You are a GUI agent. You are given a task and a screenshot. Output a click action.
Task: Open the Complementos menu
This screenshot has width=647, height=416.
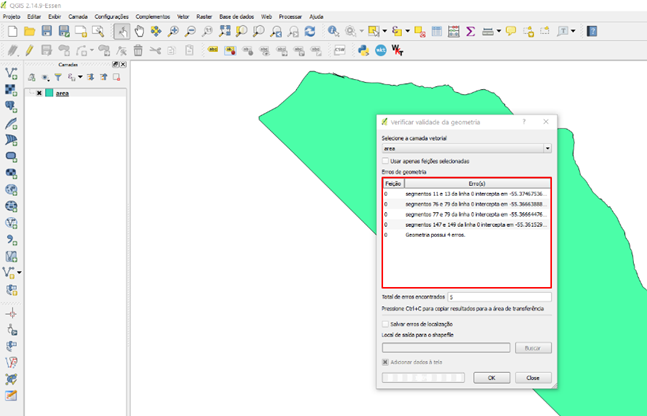(153, 17)
